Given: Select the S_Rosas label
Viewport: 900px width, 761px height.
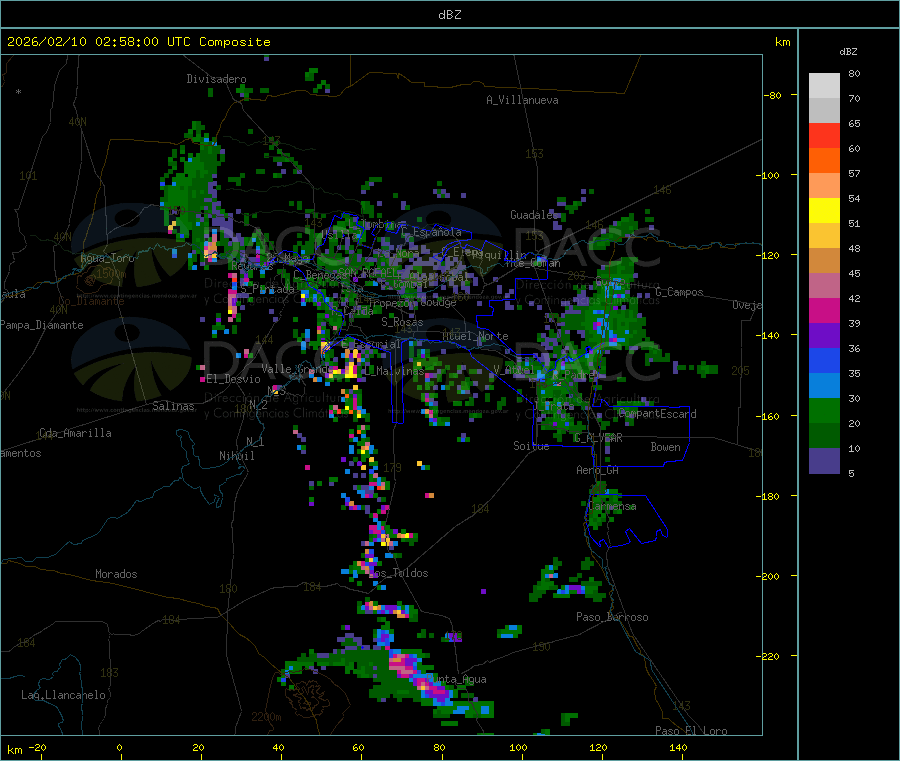Looking at the screenshot, I should [402, 323].
